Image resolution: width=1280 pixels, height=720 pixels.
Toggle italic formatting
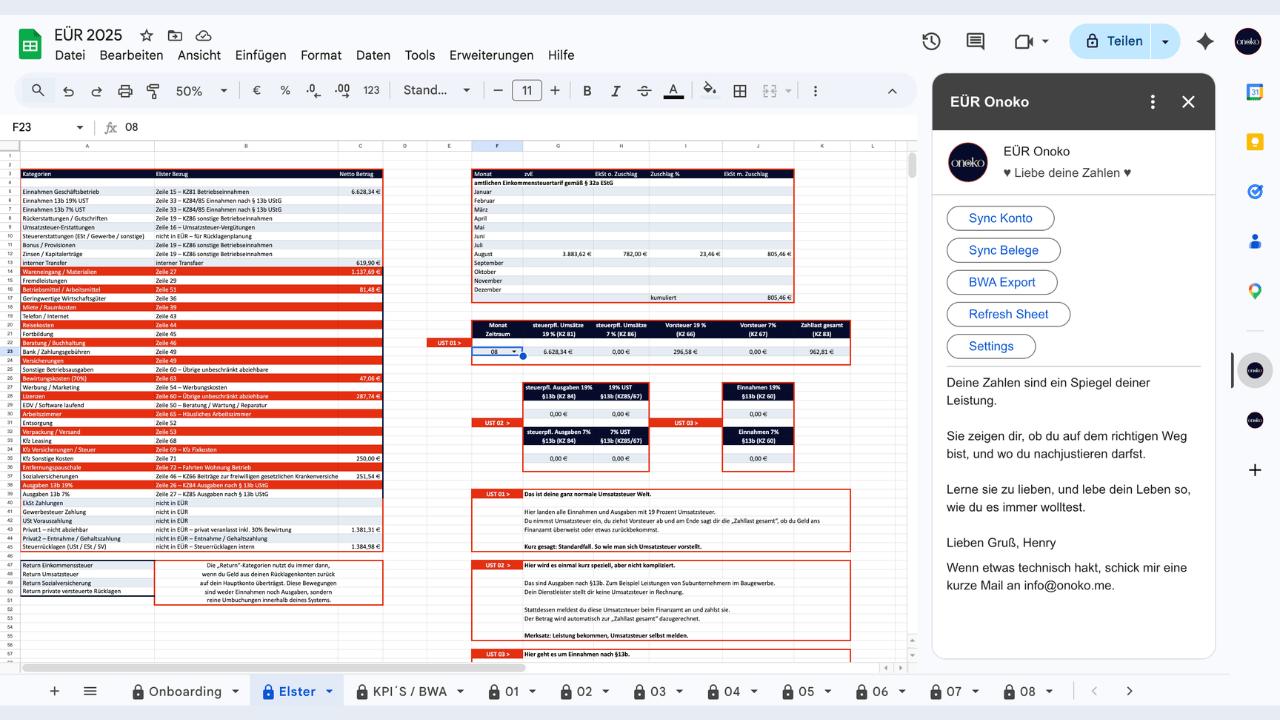point(615,91)
